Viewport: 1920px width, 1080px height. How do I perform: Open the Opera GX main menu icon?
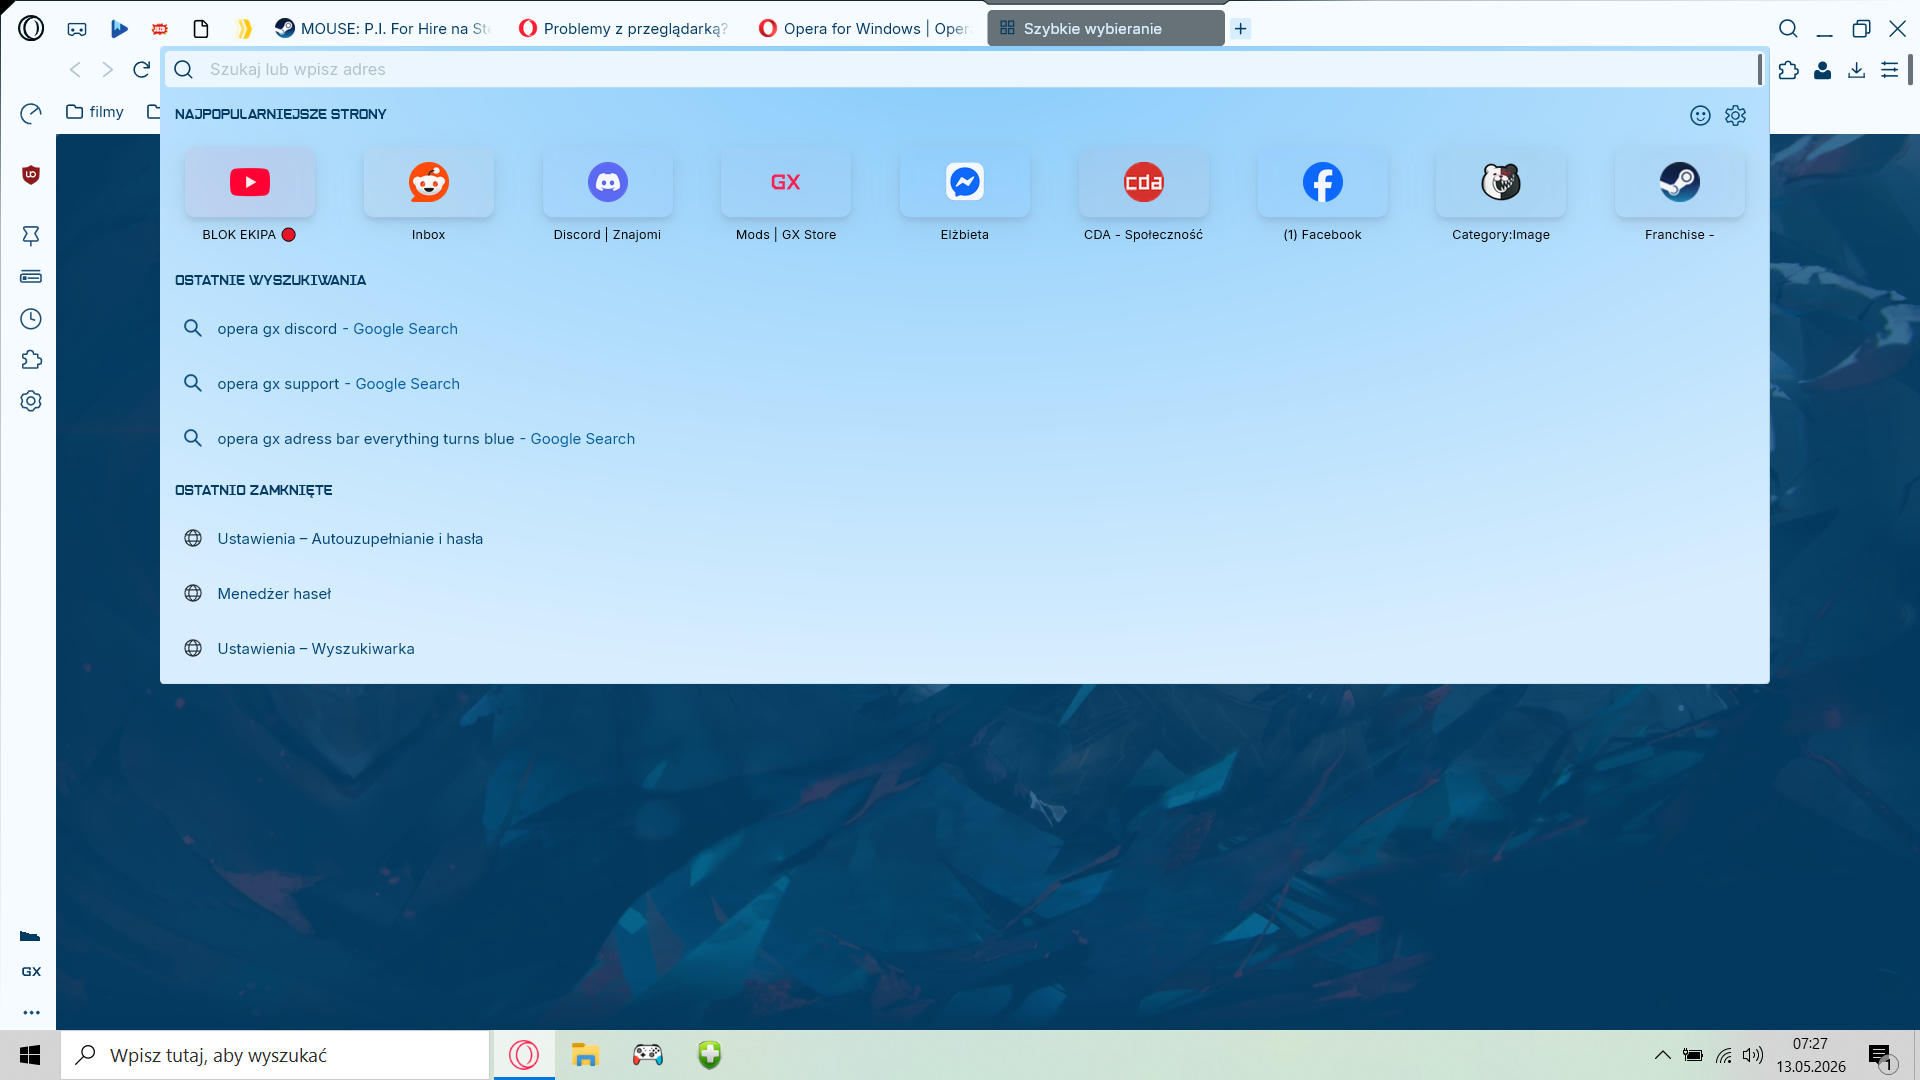coord(31,28)
